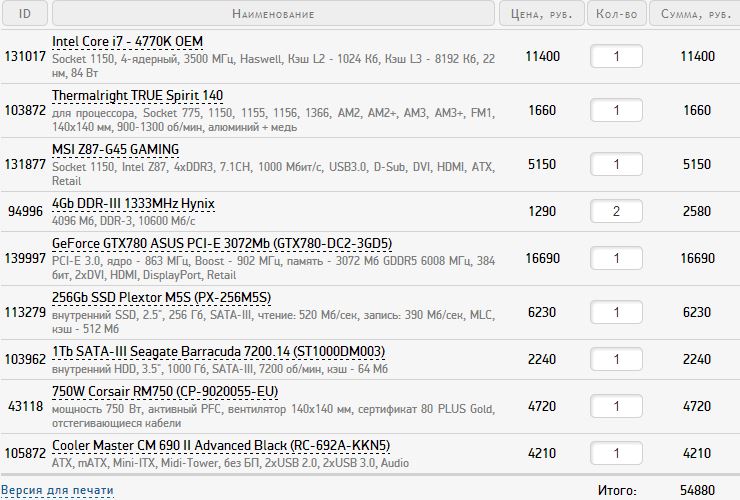Screen dimensions: 740x500
Task: Click the sum 4210 for Cooler Master case
Action: [697, 453]
